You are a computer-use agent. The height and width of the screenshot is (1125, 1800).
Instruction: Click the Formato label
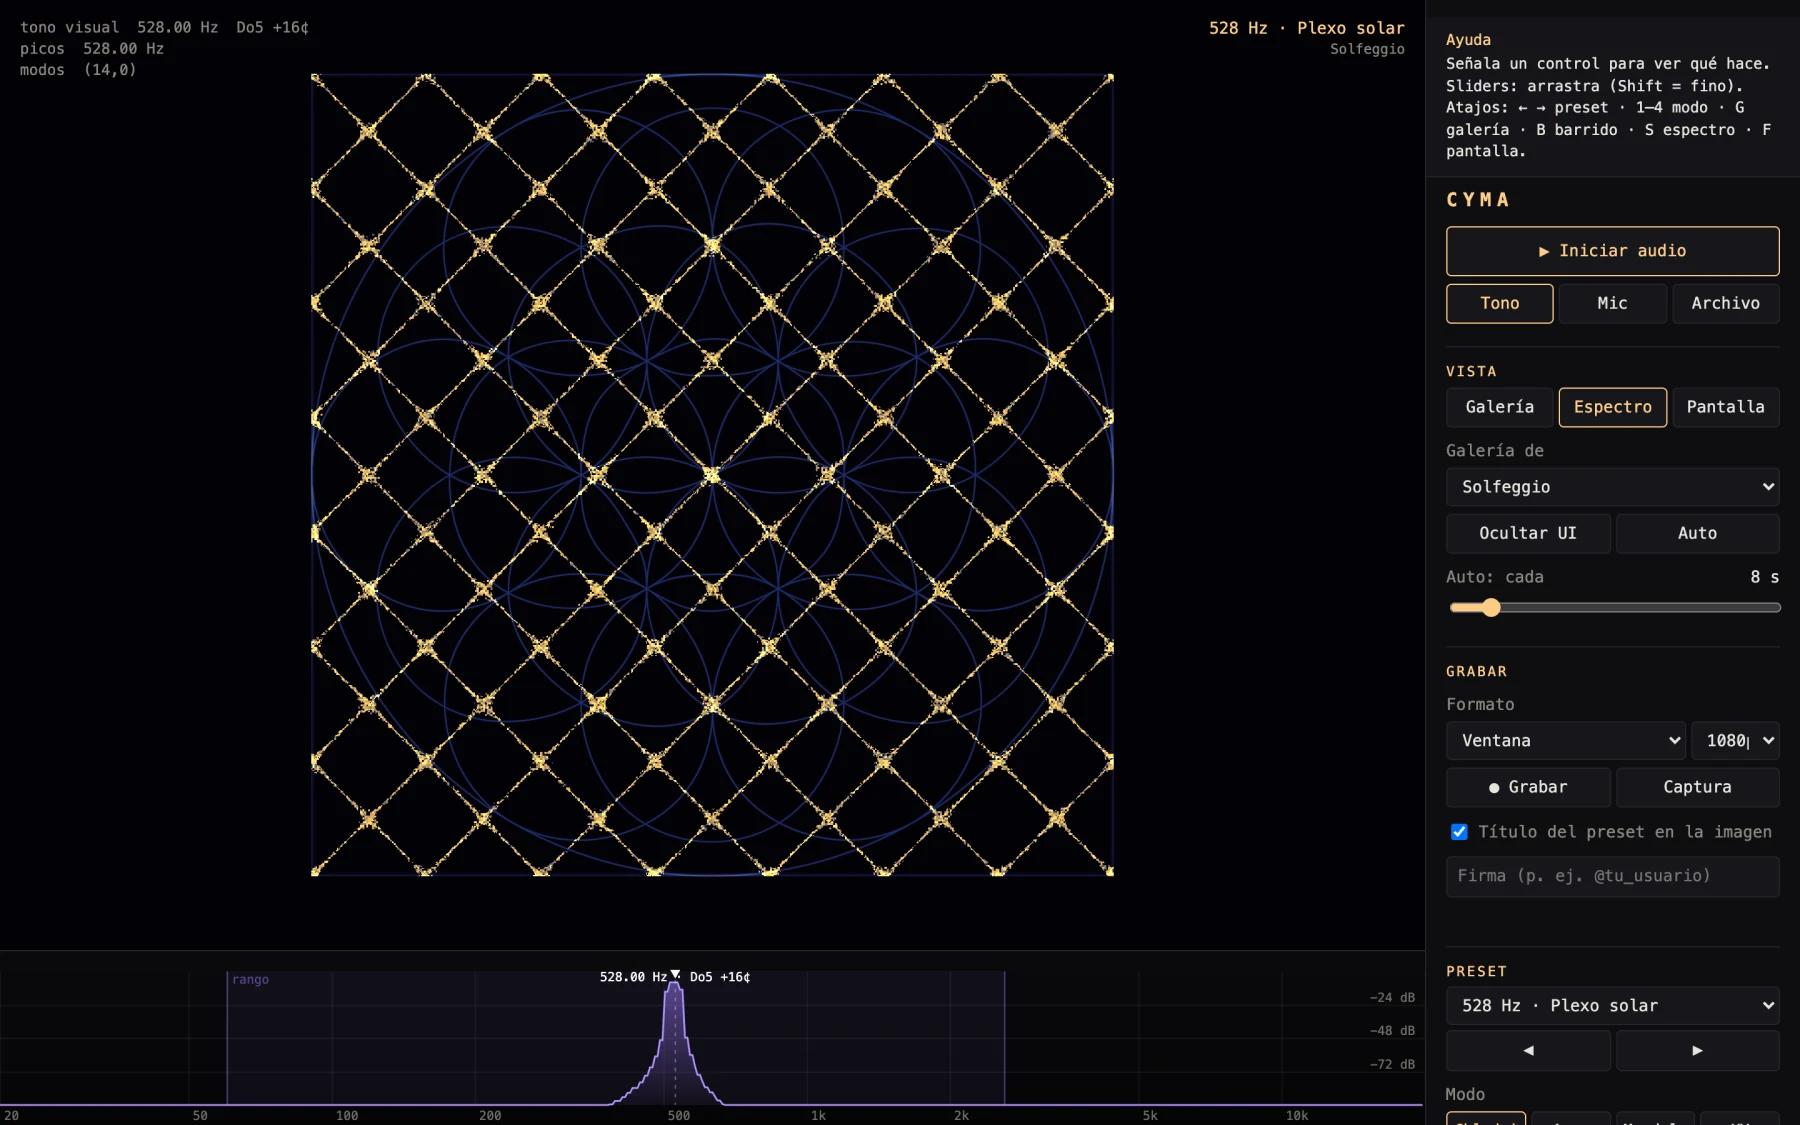tap(1480, 705)
